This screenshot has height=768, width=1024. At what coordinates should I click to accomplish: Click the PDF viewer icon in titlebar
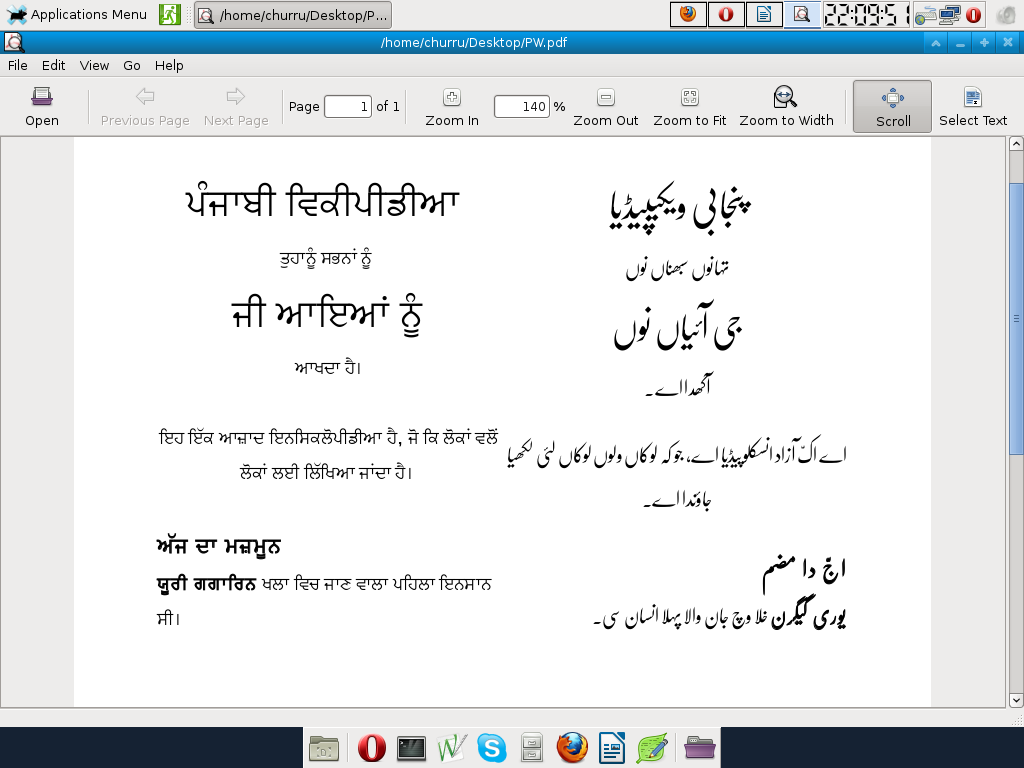[x=14, y=42]
